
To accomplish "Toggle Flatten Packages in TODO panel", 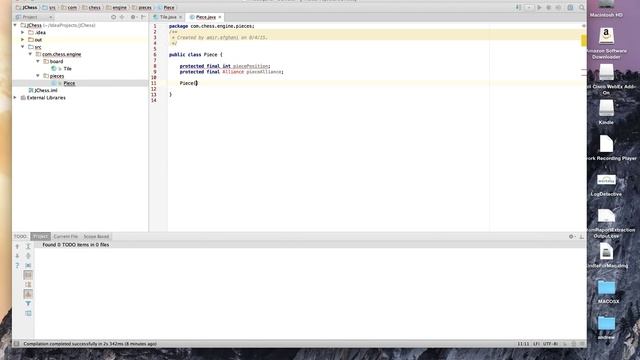I will 28,294.
